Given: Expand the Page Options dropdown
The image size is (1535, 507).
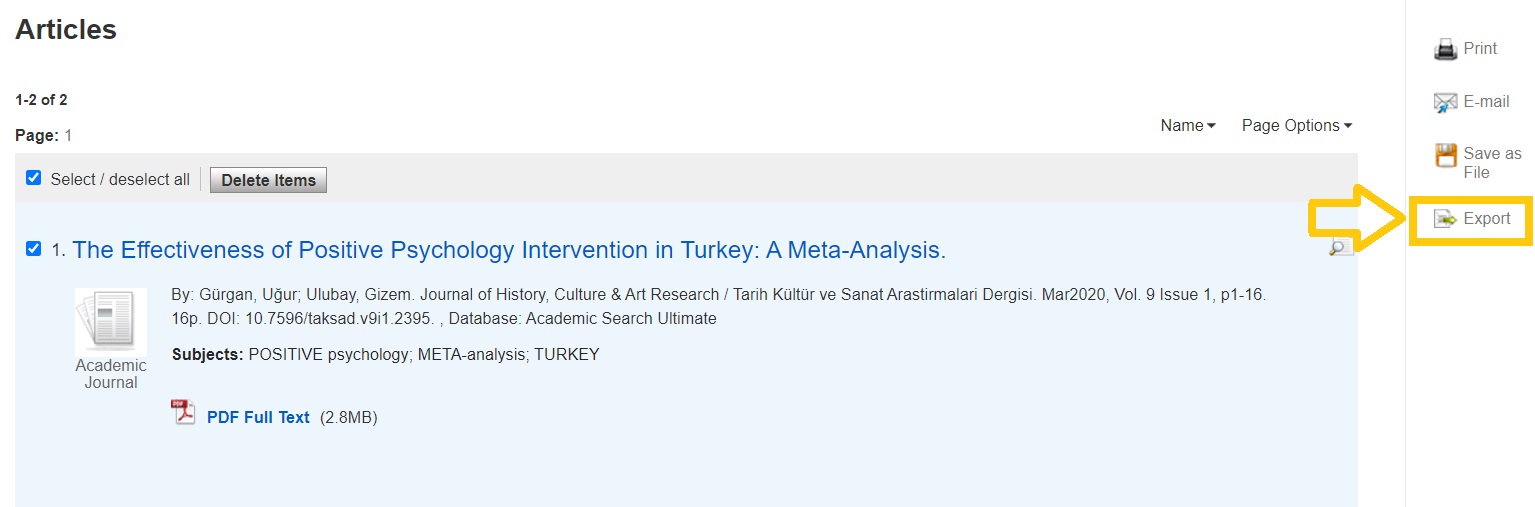Looking at the screenshot, I should click(1296, 126).
